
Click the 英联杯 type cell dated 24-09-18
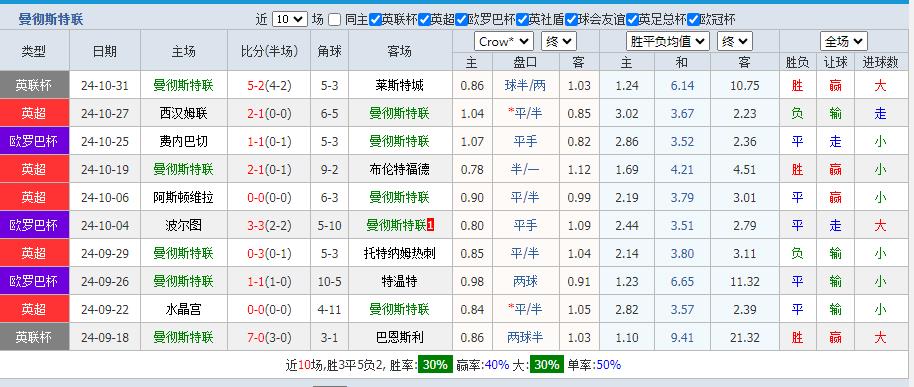(34, 337)
